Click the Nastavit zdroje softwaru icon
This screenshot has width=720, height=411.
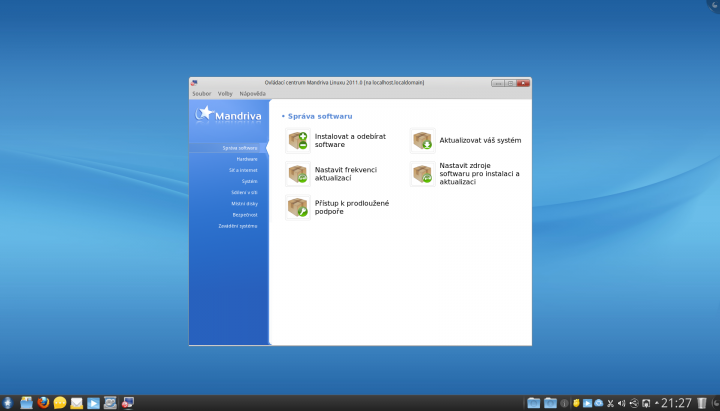tap(423, 174)
